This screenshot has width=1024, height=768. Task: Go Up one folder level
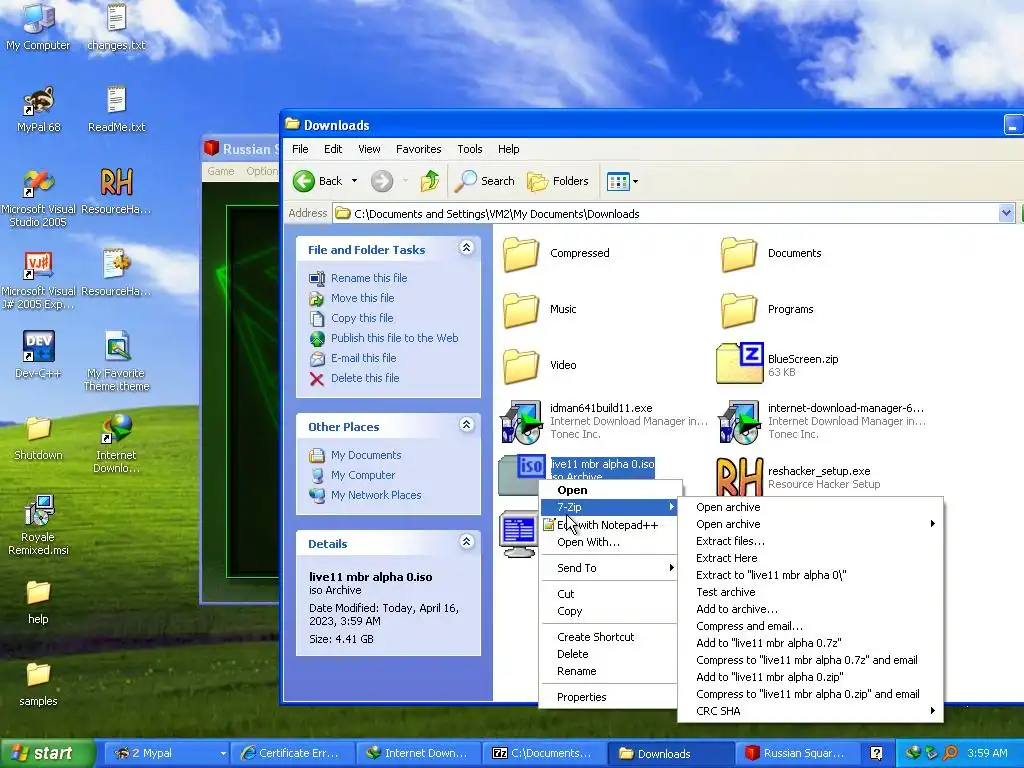click(x=430, y=181)
